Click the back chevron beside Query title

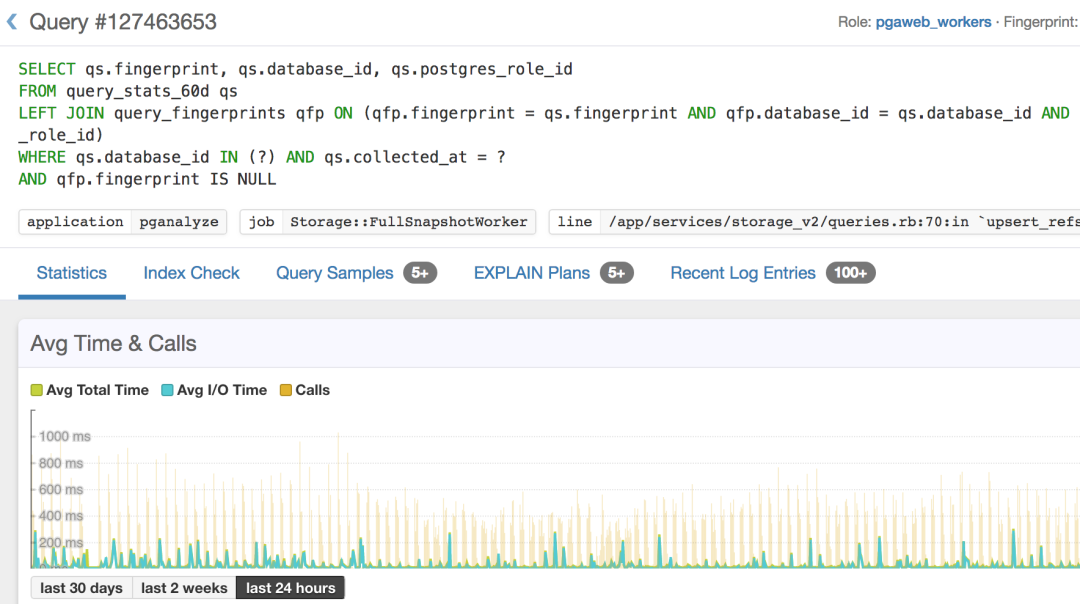click(12, 21)
